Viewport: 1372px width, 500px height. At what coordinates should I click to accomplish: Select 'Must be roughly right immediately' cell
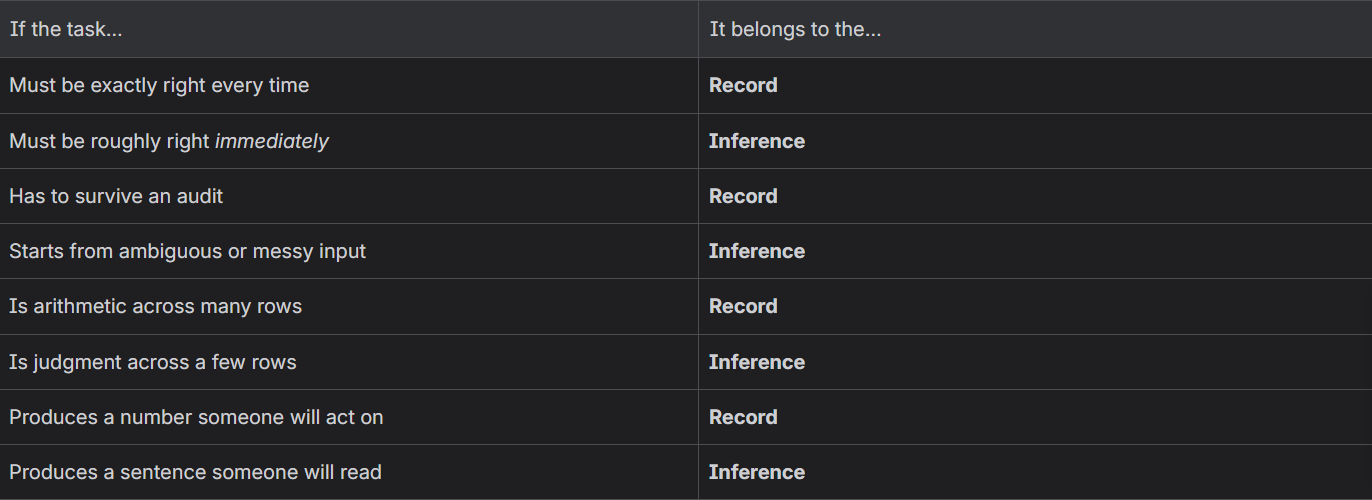click(x=349, y=141)
